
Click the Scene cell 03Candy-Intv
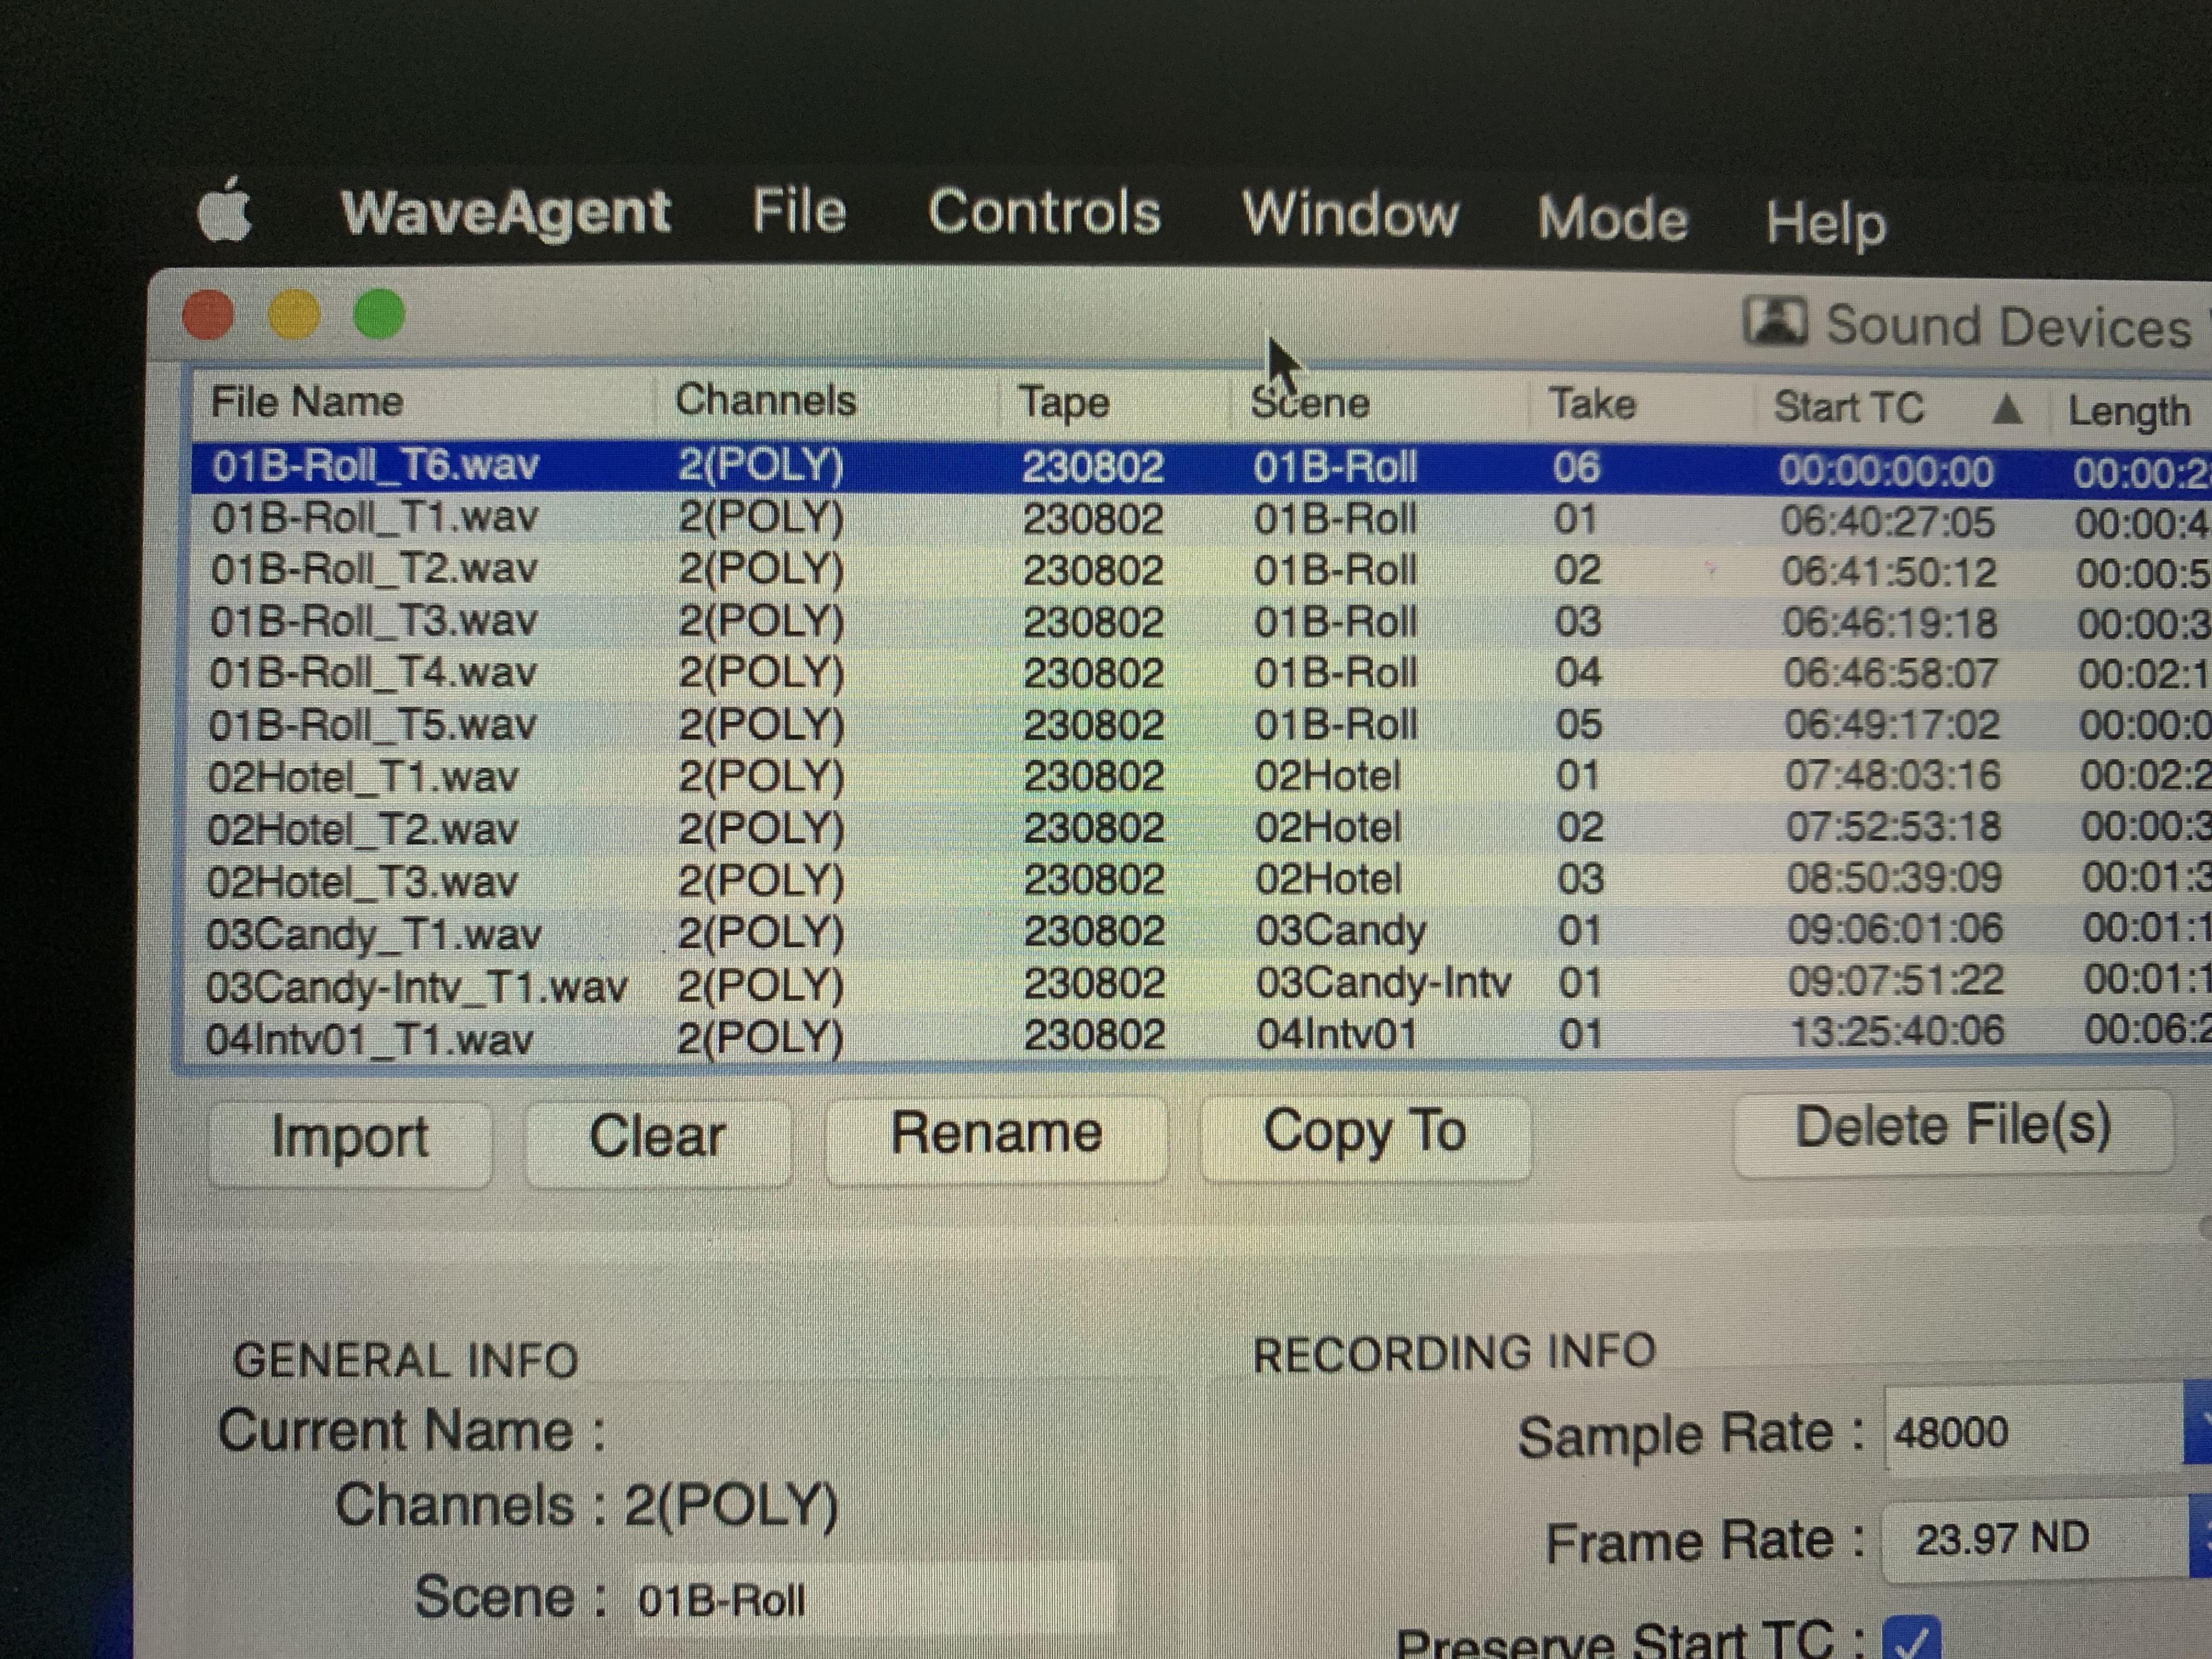click(1384, 983)
